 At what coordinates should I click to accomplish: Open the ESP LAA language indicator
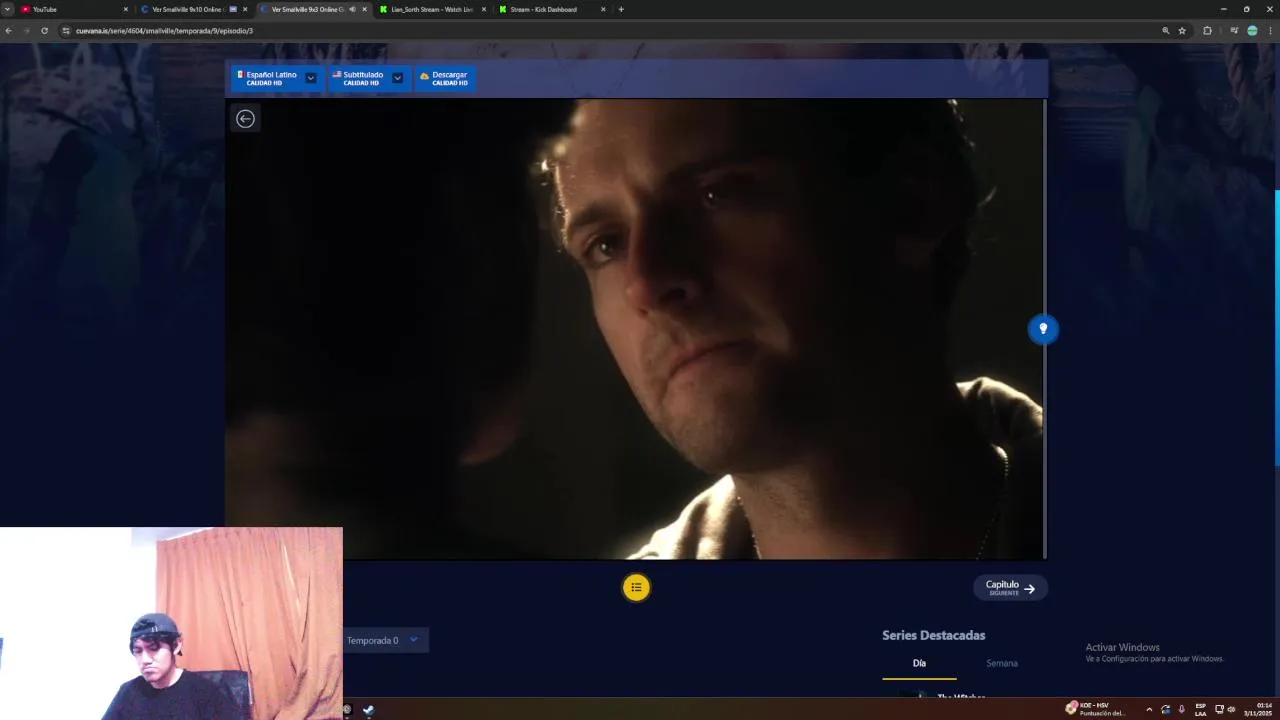pyautogui.click(x=1201, y=710)
